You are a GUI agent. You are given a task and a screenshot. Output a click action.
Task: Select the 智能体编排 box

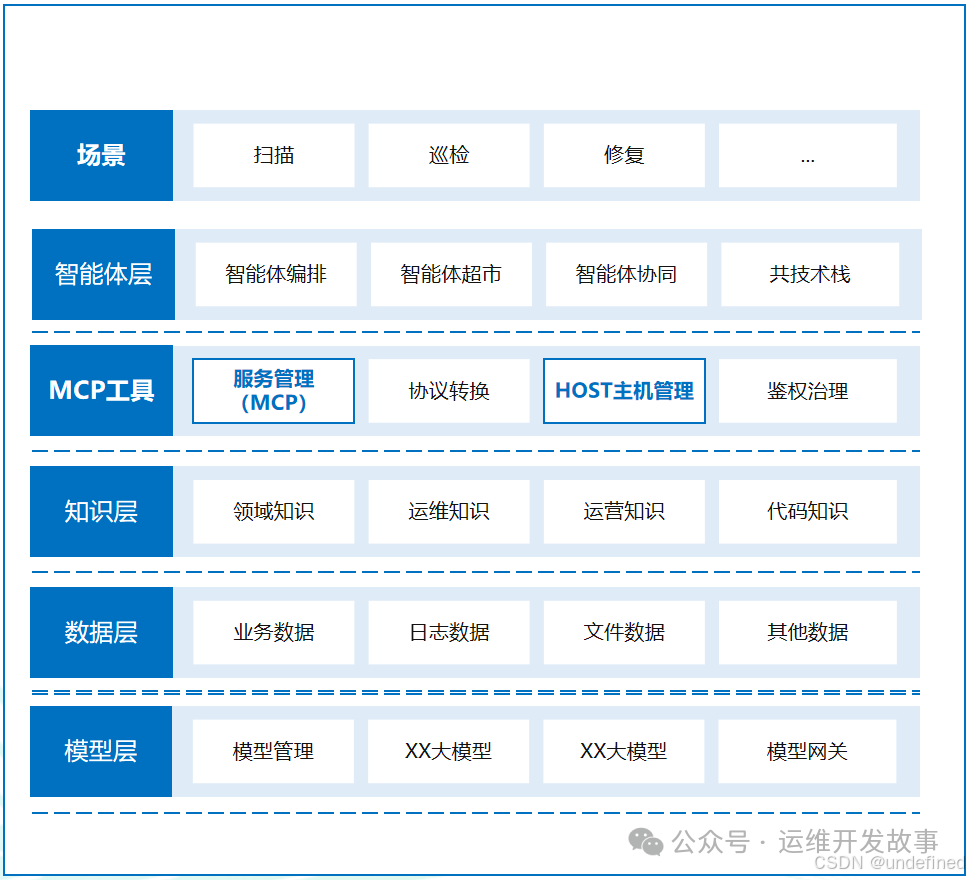(x=276, y=274)
